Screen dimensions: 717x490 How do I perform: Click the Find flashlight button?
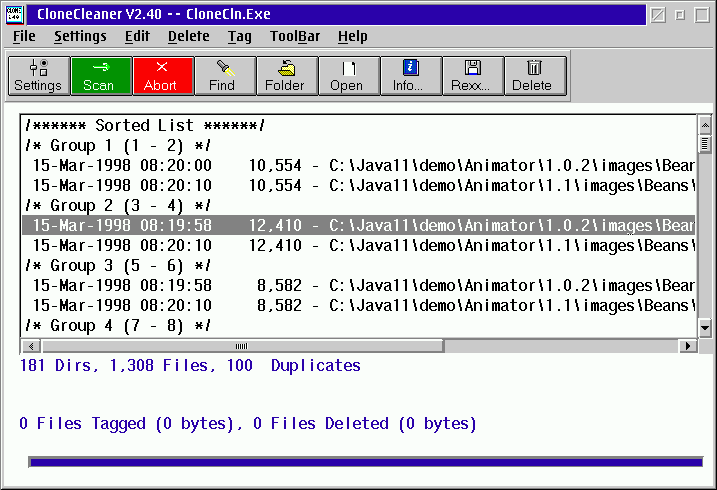pyautogui.click(x=225, y=76)
